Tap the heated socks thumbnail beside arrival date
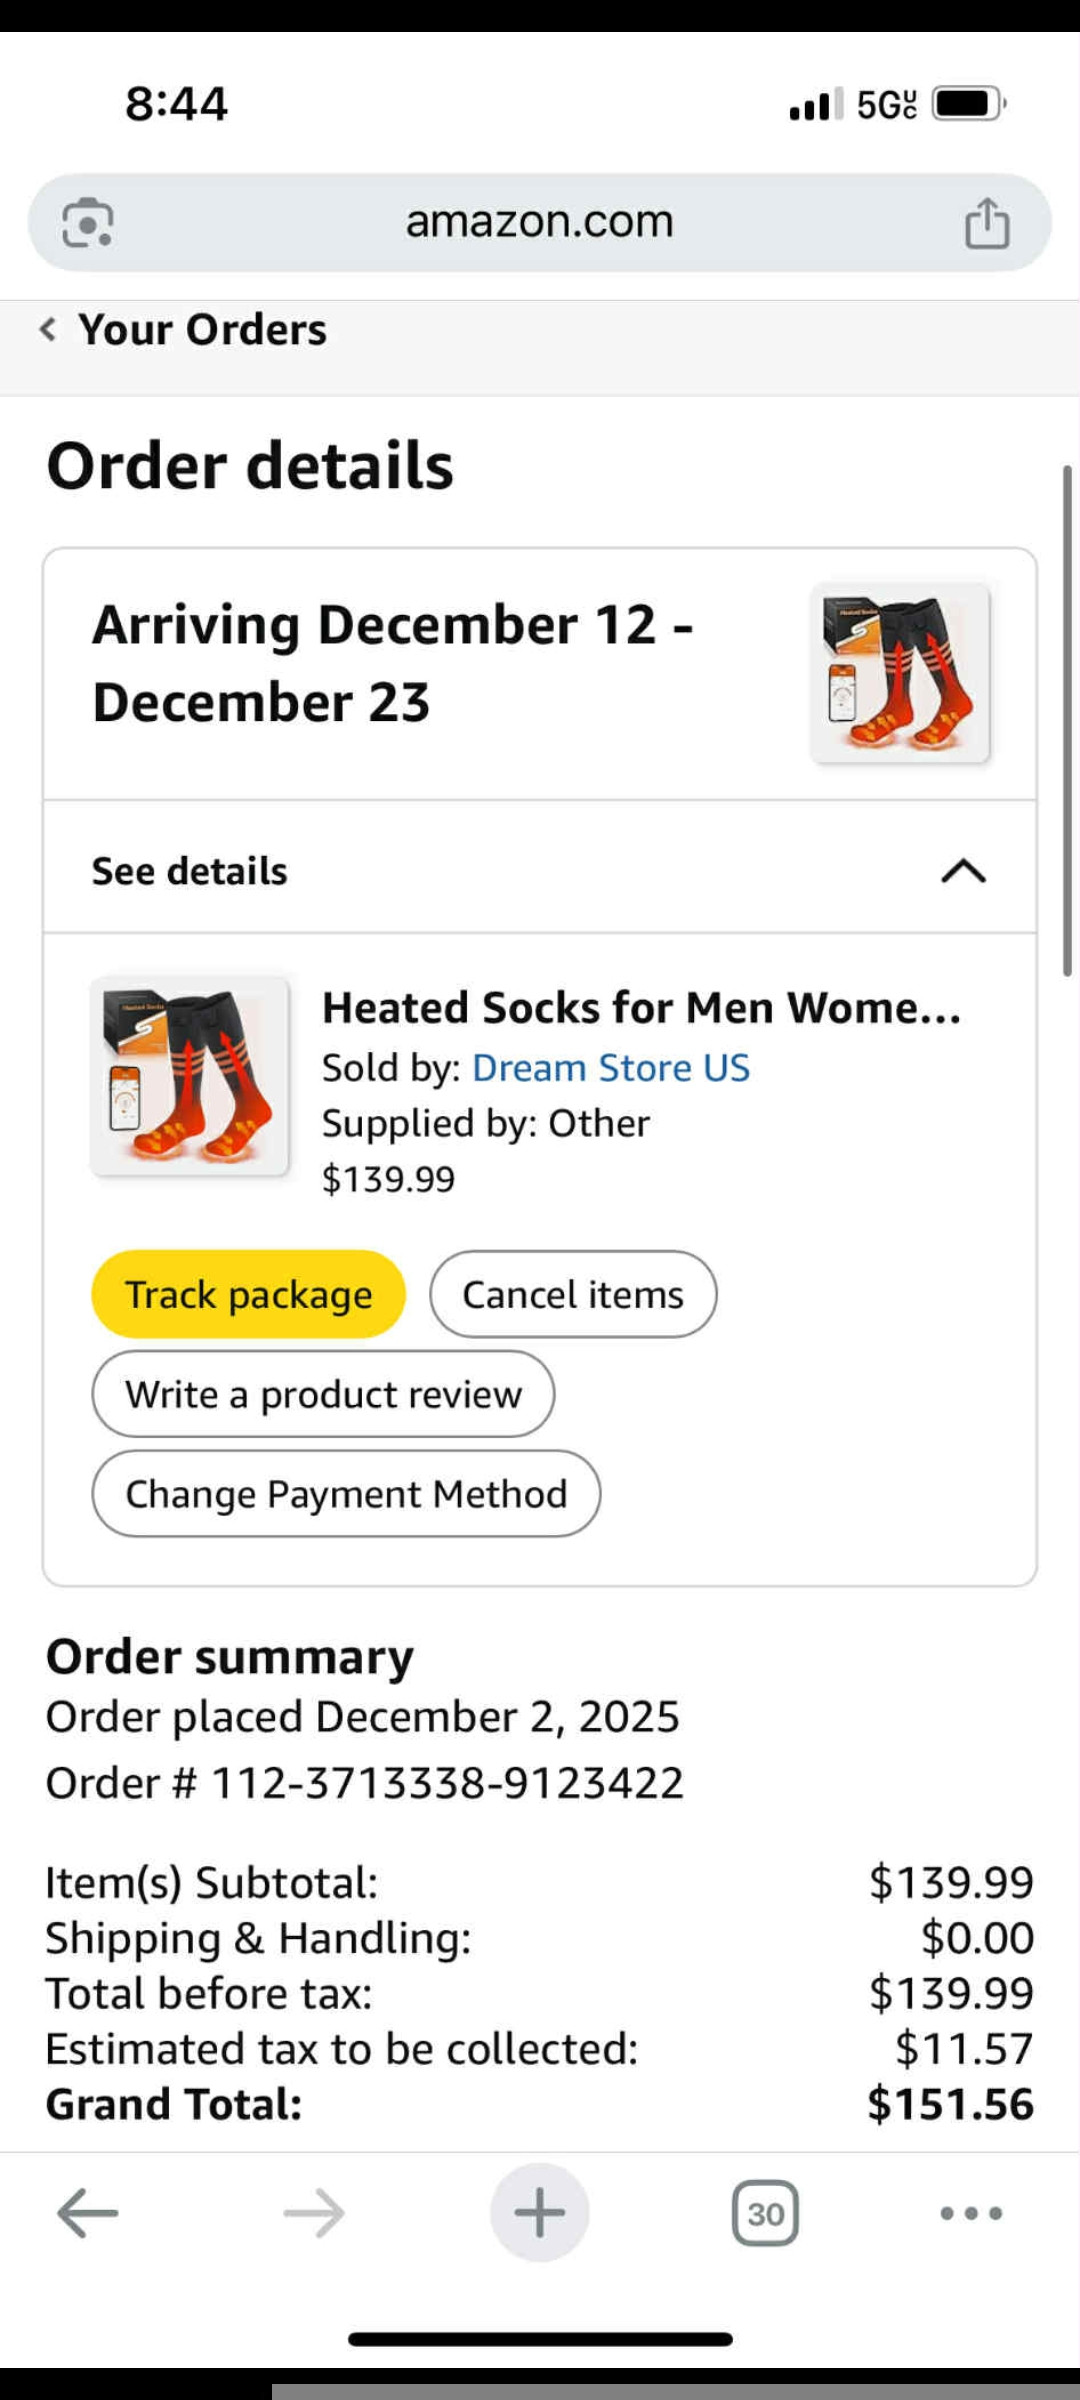 tap(901, 673)
